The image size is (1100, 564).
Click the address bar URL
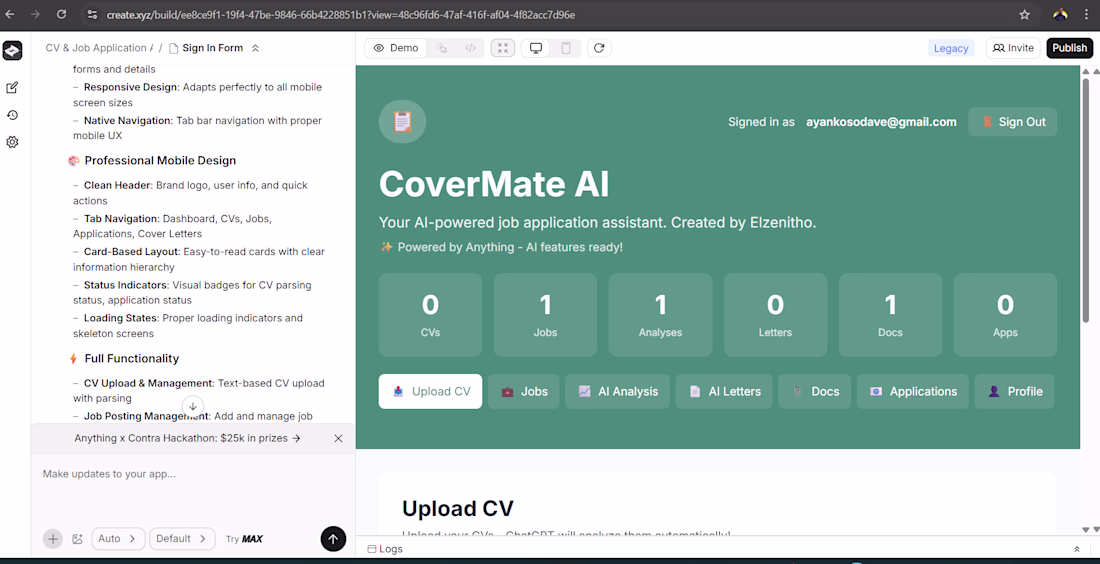[x=340, y=15]
